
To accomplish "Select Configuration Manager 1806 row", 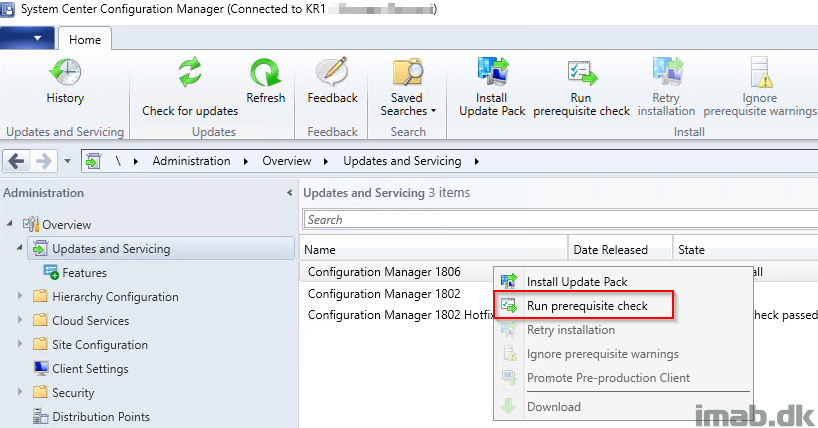I will [396, 272].
